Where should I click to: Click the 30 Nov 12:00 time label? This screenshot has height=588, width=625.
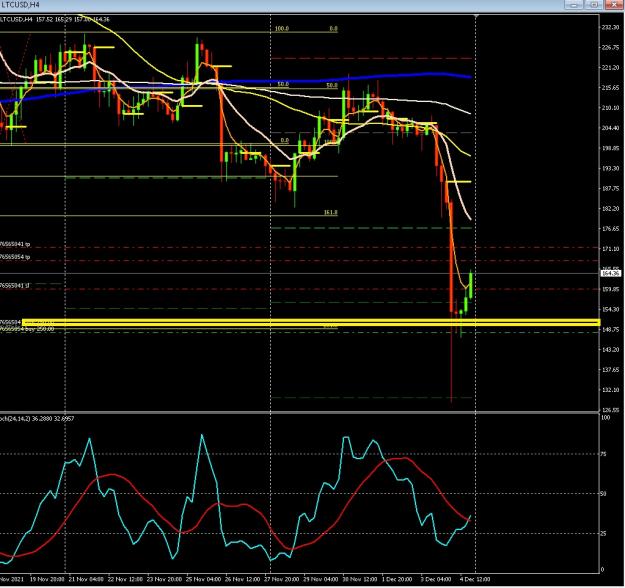click(x=360, y=579)
